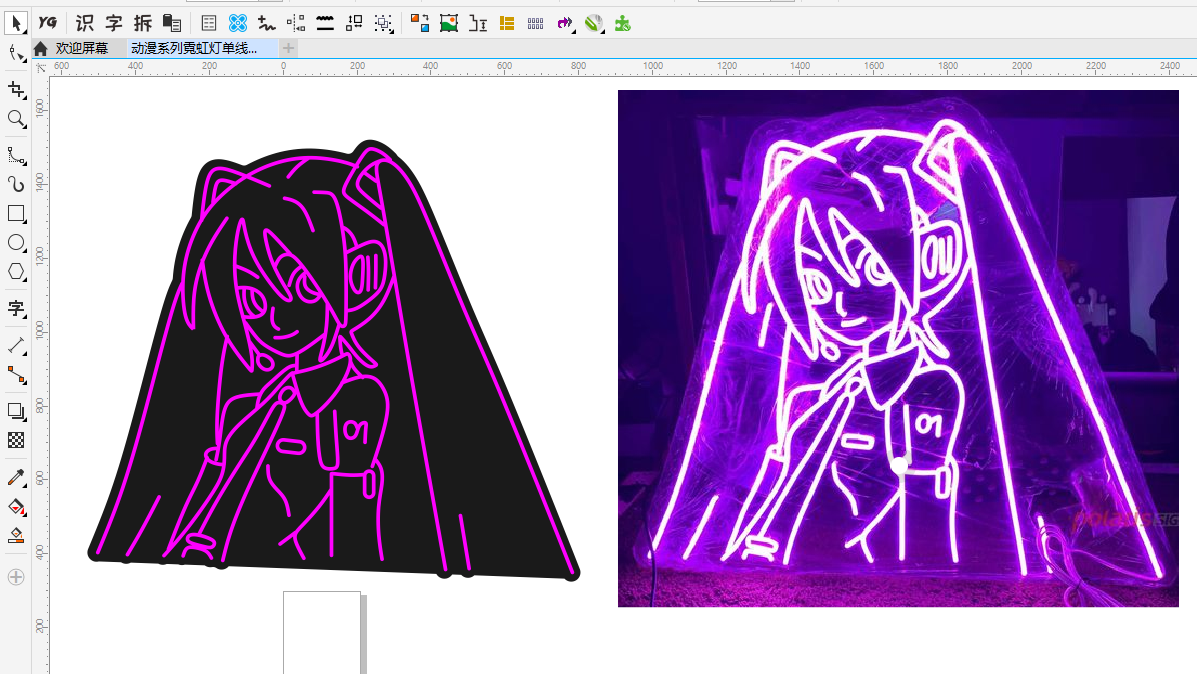Select the Ellipse tool
Viewport: 1197px width, 674px height.
pos(16,243)
